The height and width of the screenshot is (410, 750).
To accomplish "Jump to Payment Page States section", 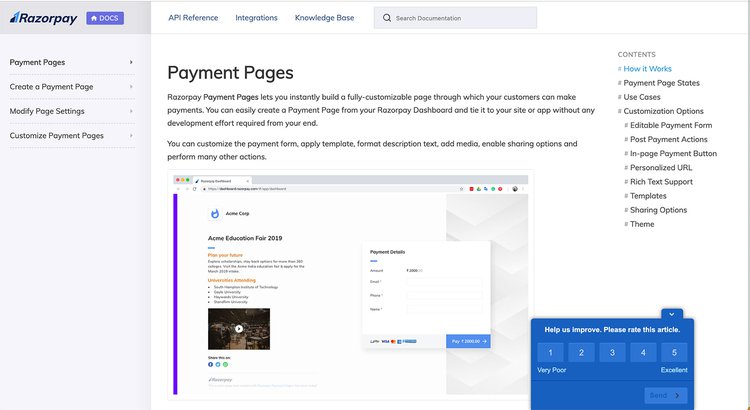I will (x=661, y=83).
